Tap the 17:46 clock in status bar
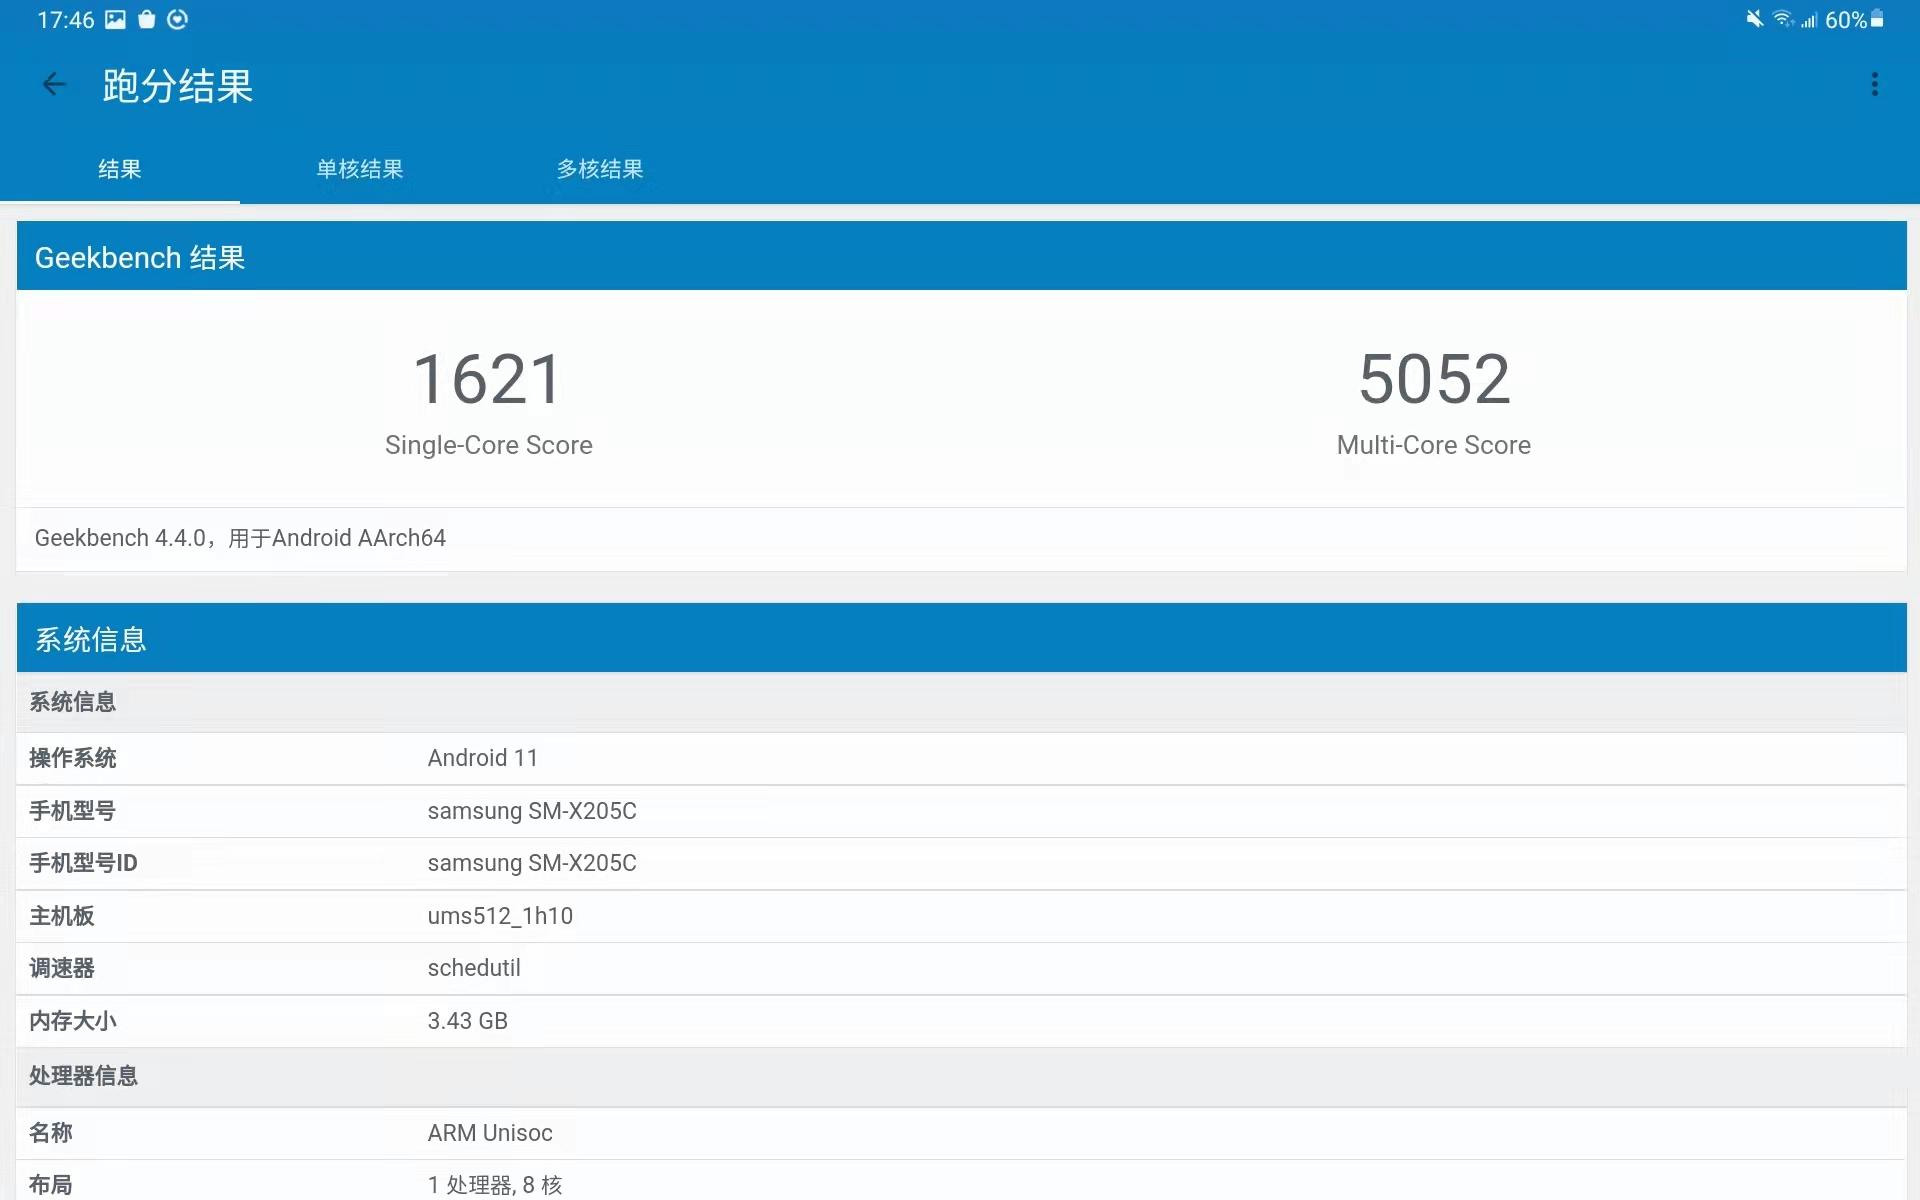Viewport: 1920px width, 1200px height. coord(66,20)
